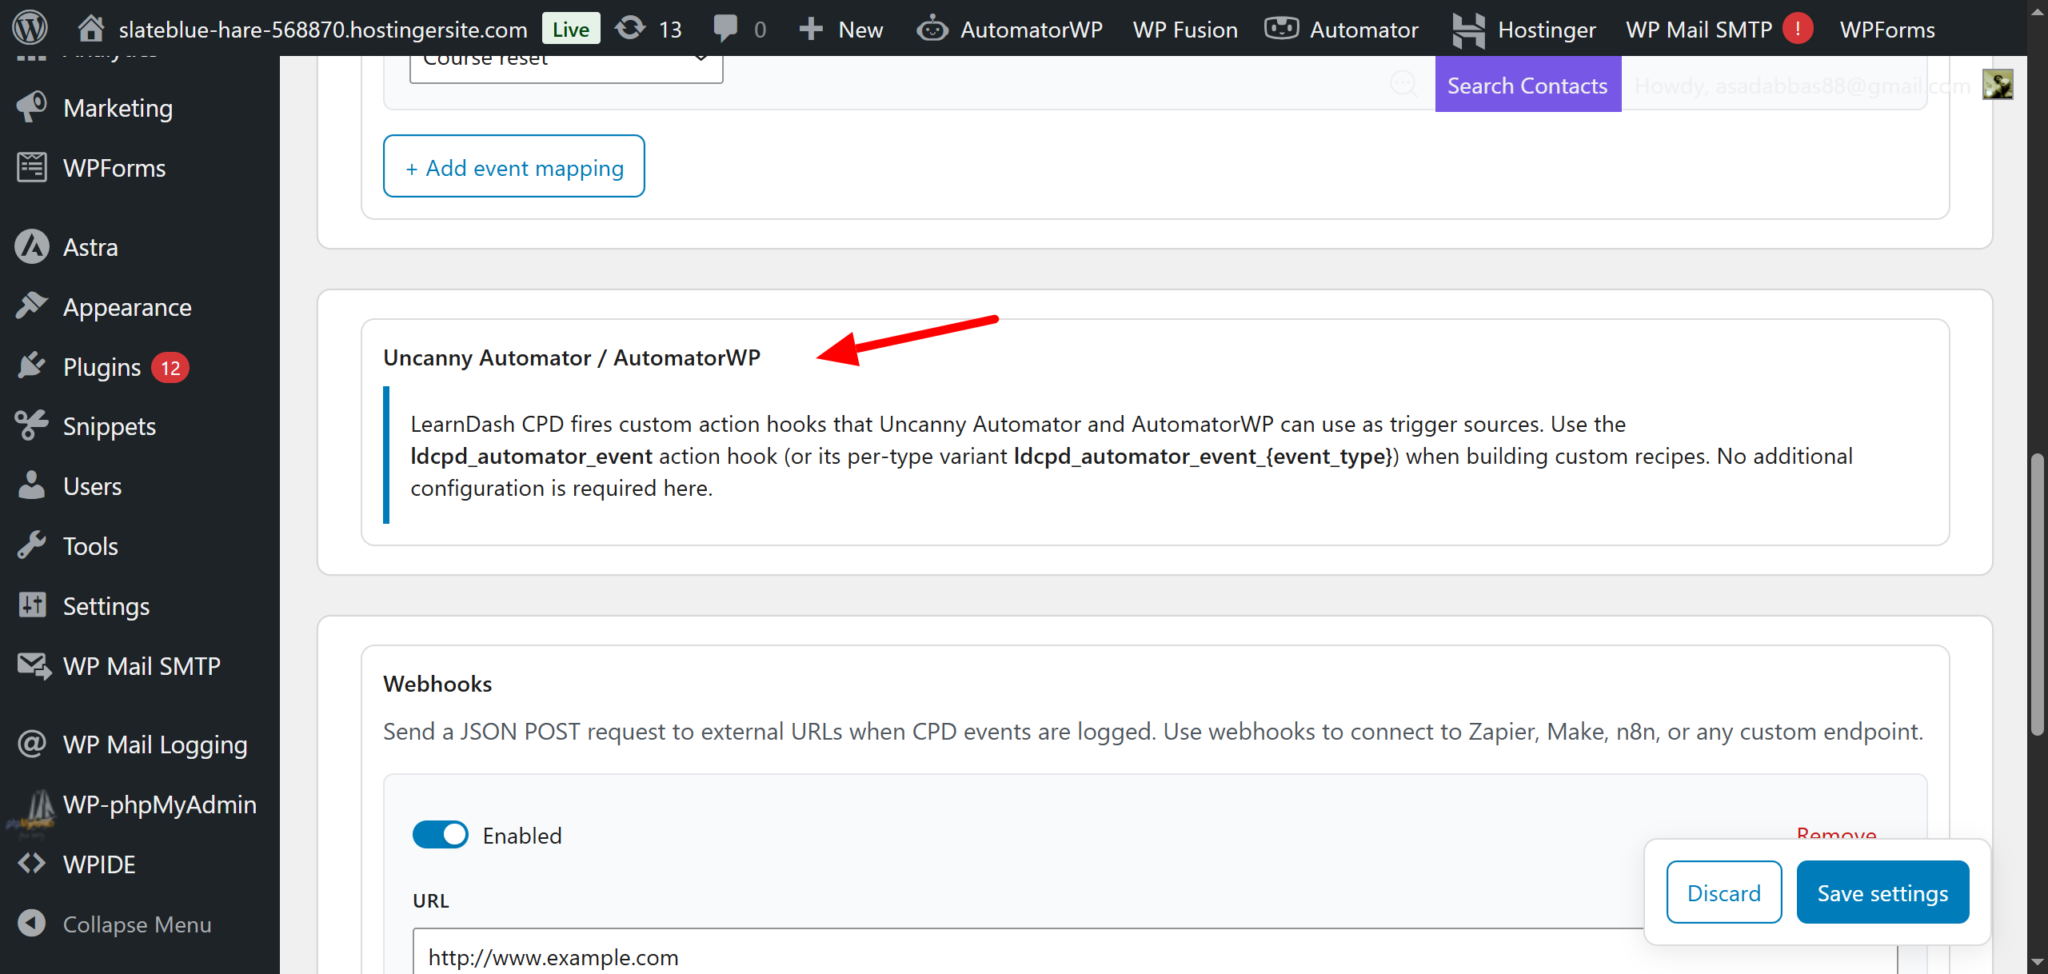Open WP Mail SMTP in the sidebar
This screenshot has height=974, width=2048.
click(x=140, y=666)
